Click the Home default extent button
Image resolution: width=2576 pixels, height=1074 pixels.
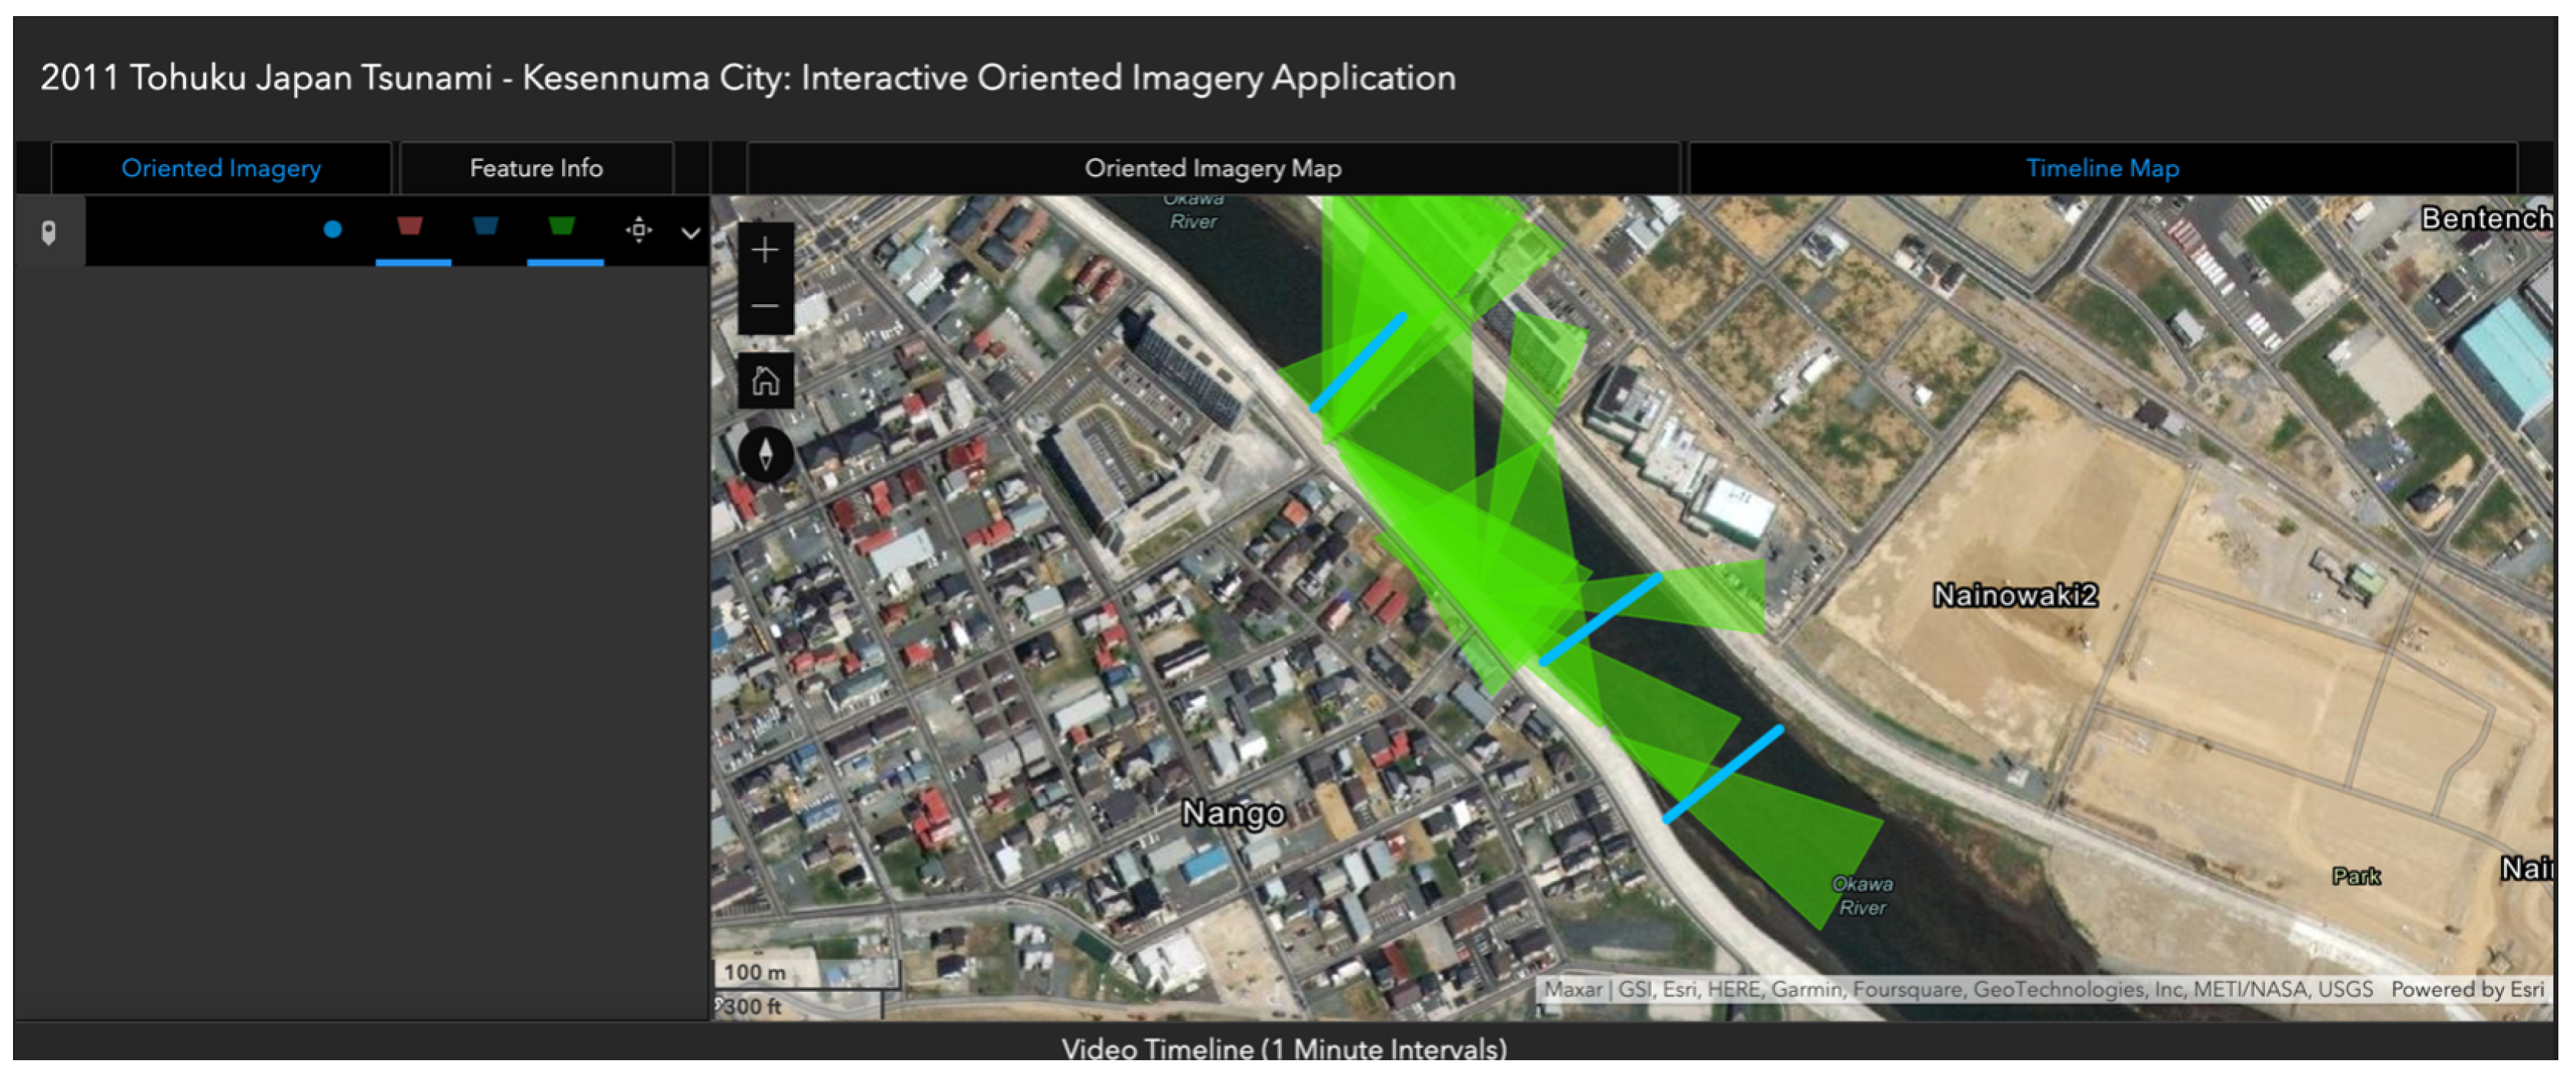(765, 380)
